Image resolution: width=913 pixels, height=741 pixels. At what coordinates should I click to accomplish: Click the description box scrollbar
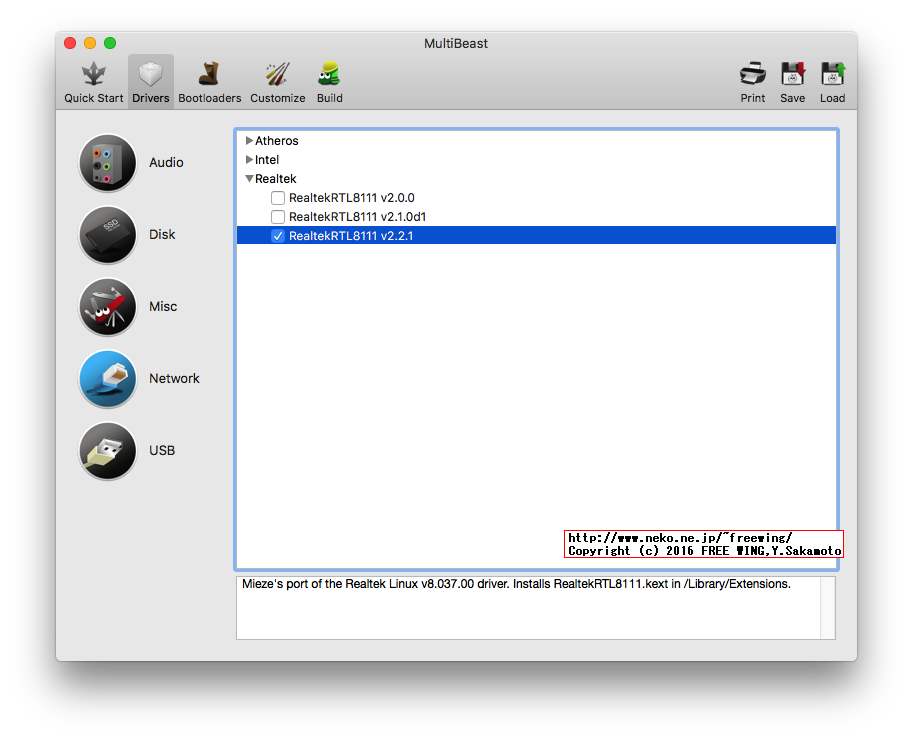827,608
